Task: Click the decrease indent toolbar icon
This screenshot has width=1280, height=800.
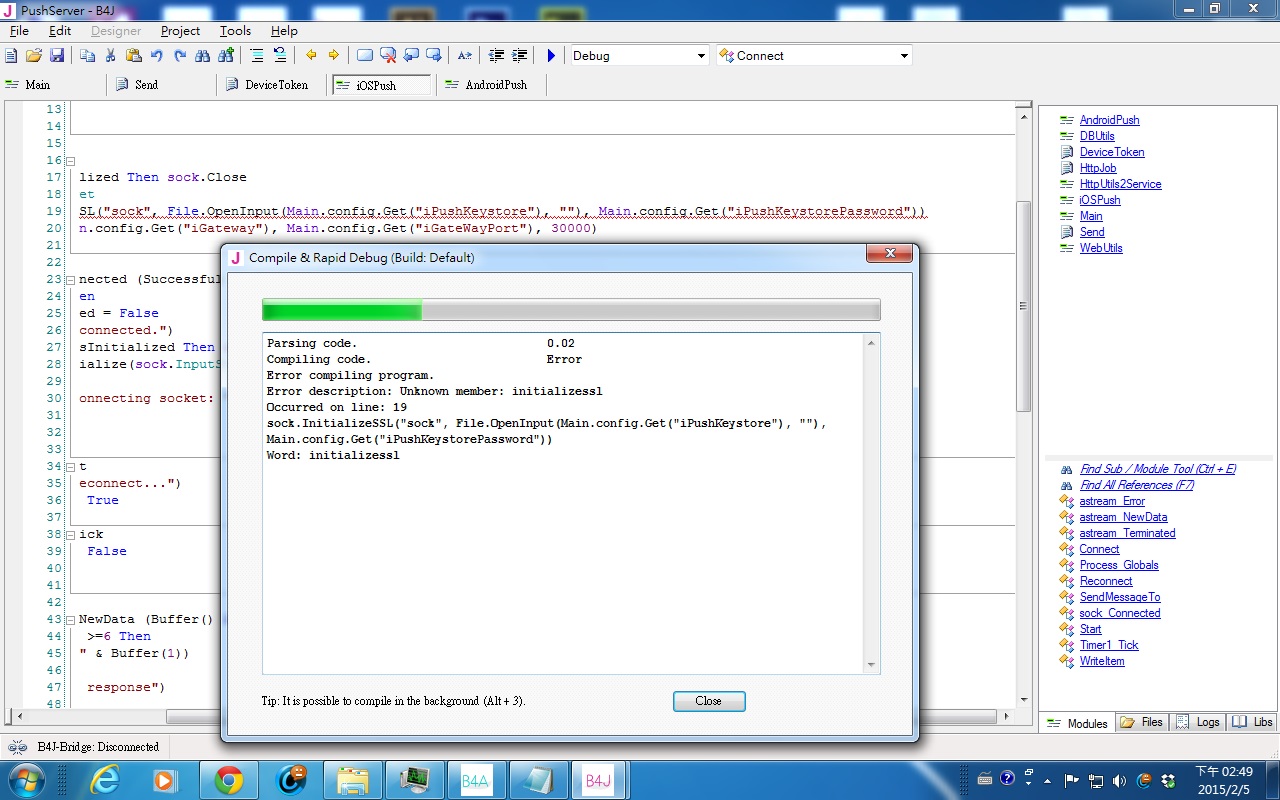Action: [x=497, y=56]
